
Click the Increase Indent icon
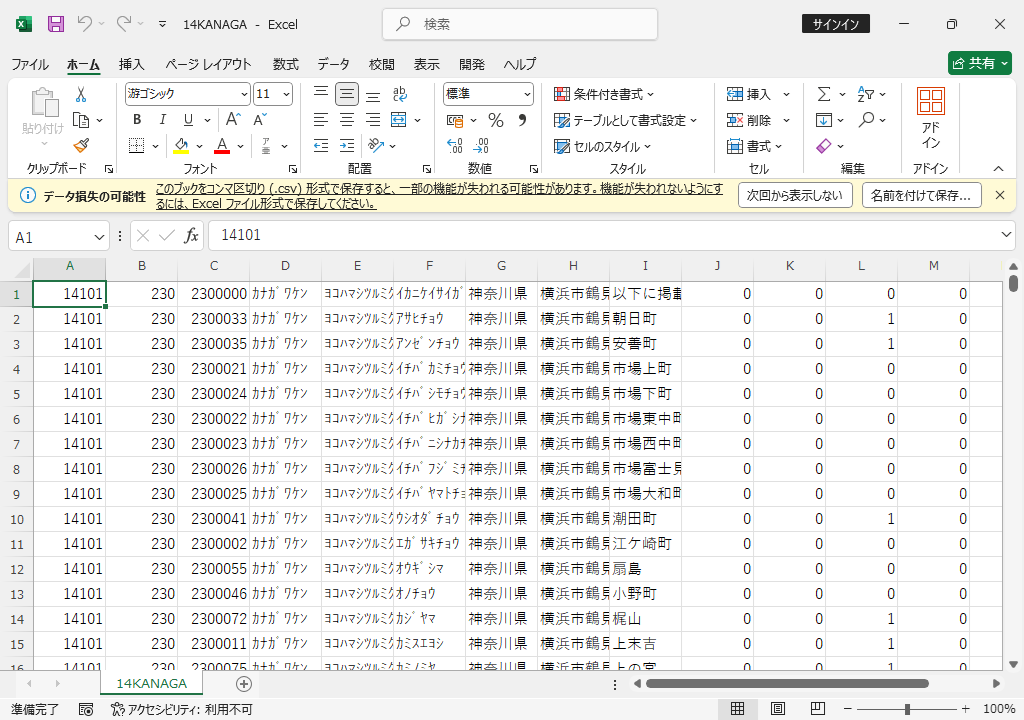(347, 146)
